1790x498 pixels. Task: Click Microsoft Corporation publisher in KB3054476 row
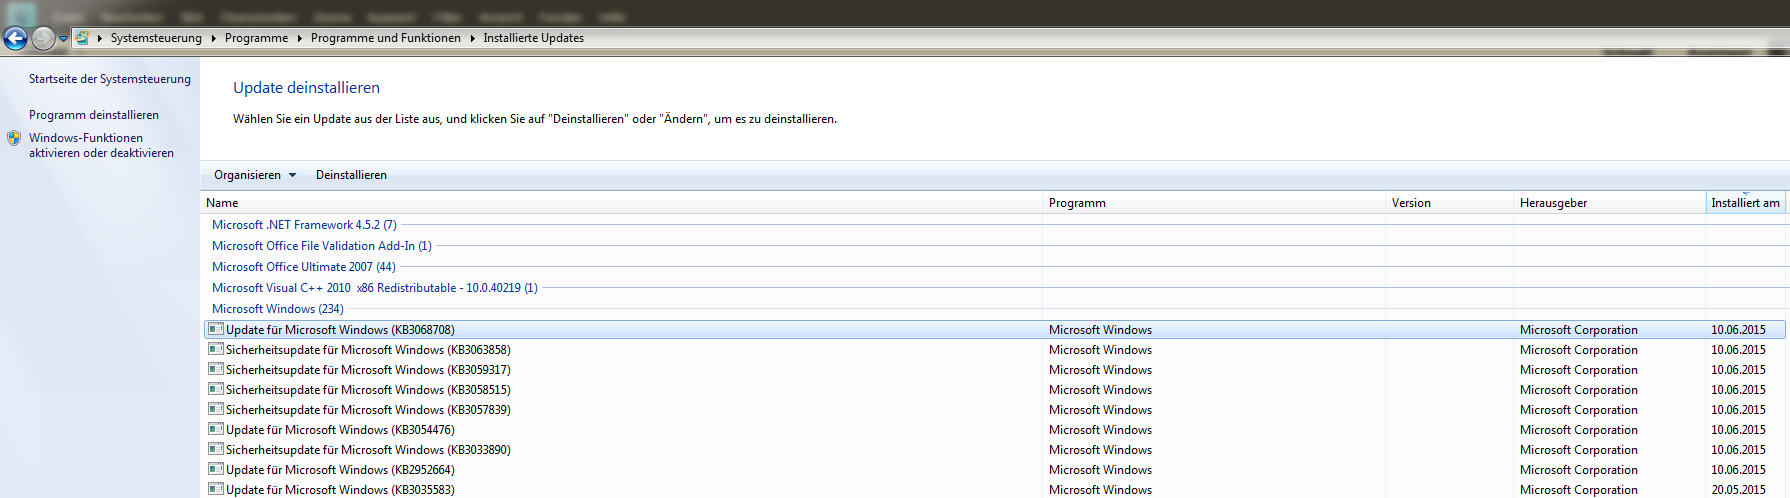(1579, 430)
